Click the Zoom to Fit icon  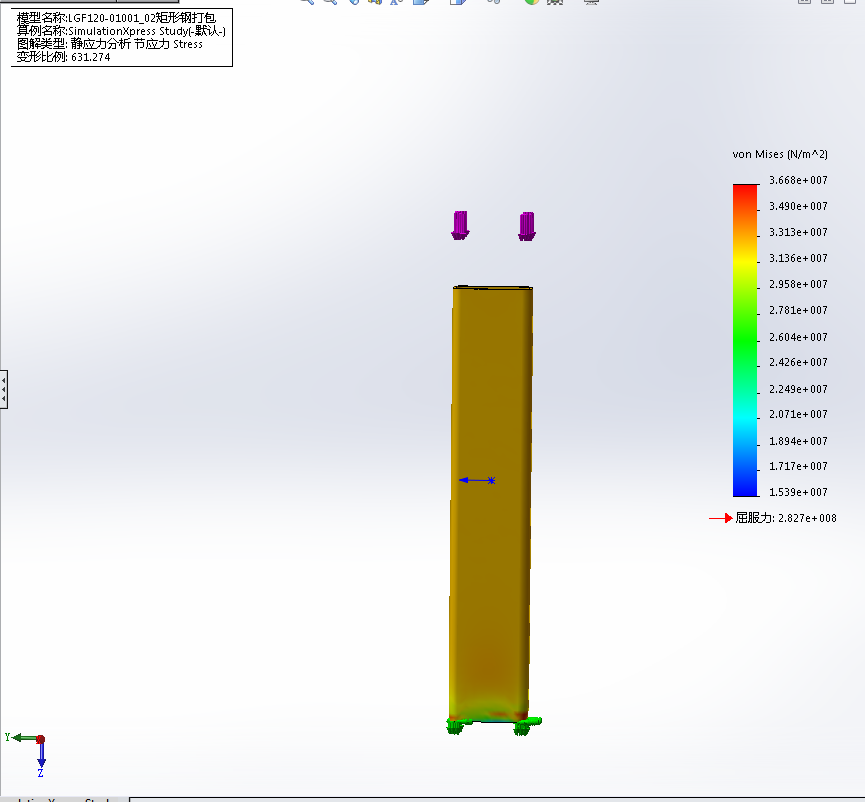click(307, 3)
